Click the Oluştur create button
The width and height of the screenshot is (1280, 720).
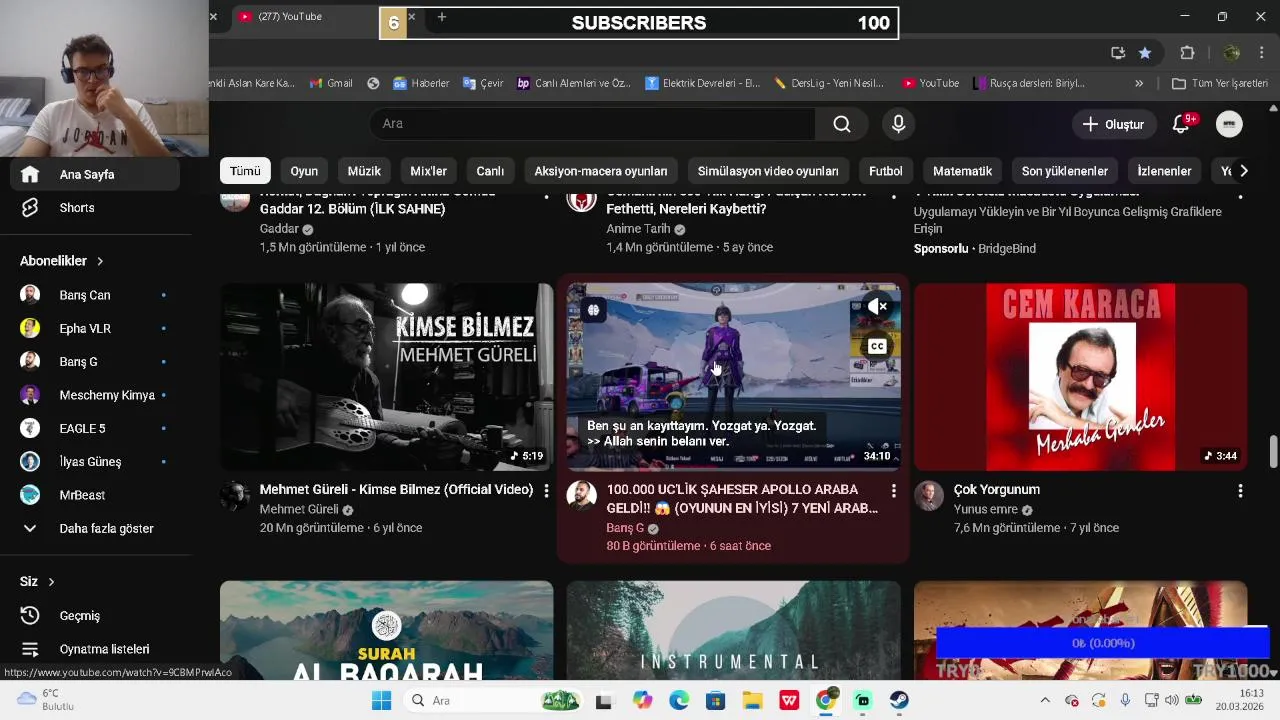1113,124
